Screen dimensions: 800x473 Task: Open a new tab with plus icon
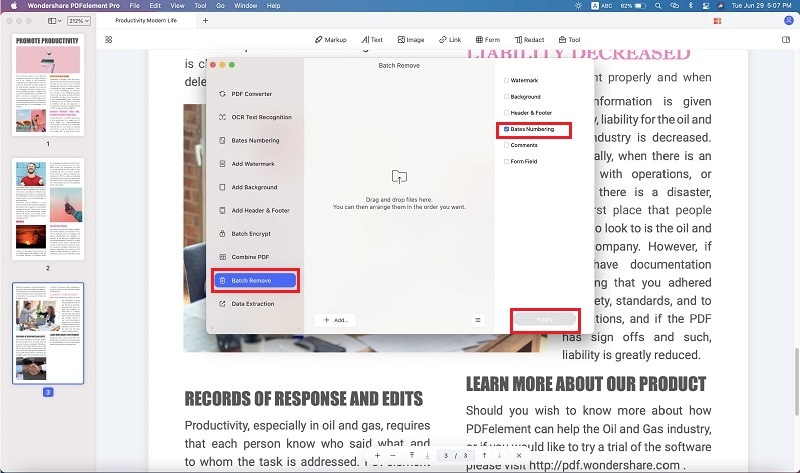[x=205, y=20]
